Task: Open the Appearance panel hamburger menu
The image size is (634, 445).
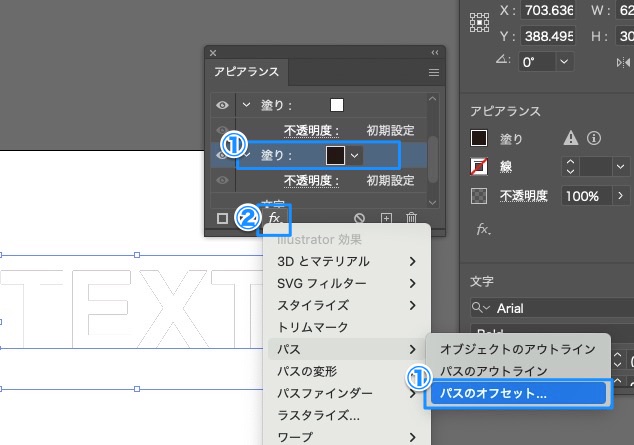Action: tap(434, 73)
